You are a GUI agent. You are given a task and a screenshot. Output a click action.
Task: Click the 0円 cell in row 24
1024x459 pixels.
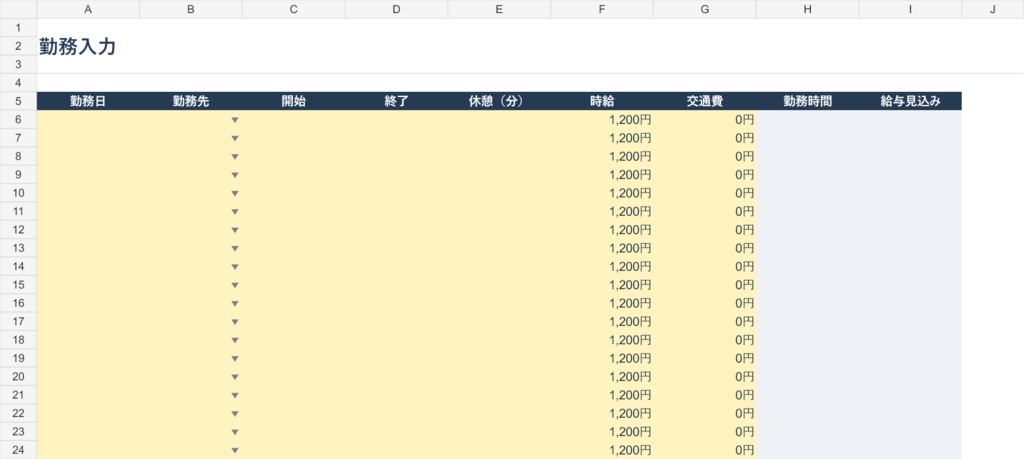705,450
